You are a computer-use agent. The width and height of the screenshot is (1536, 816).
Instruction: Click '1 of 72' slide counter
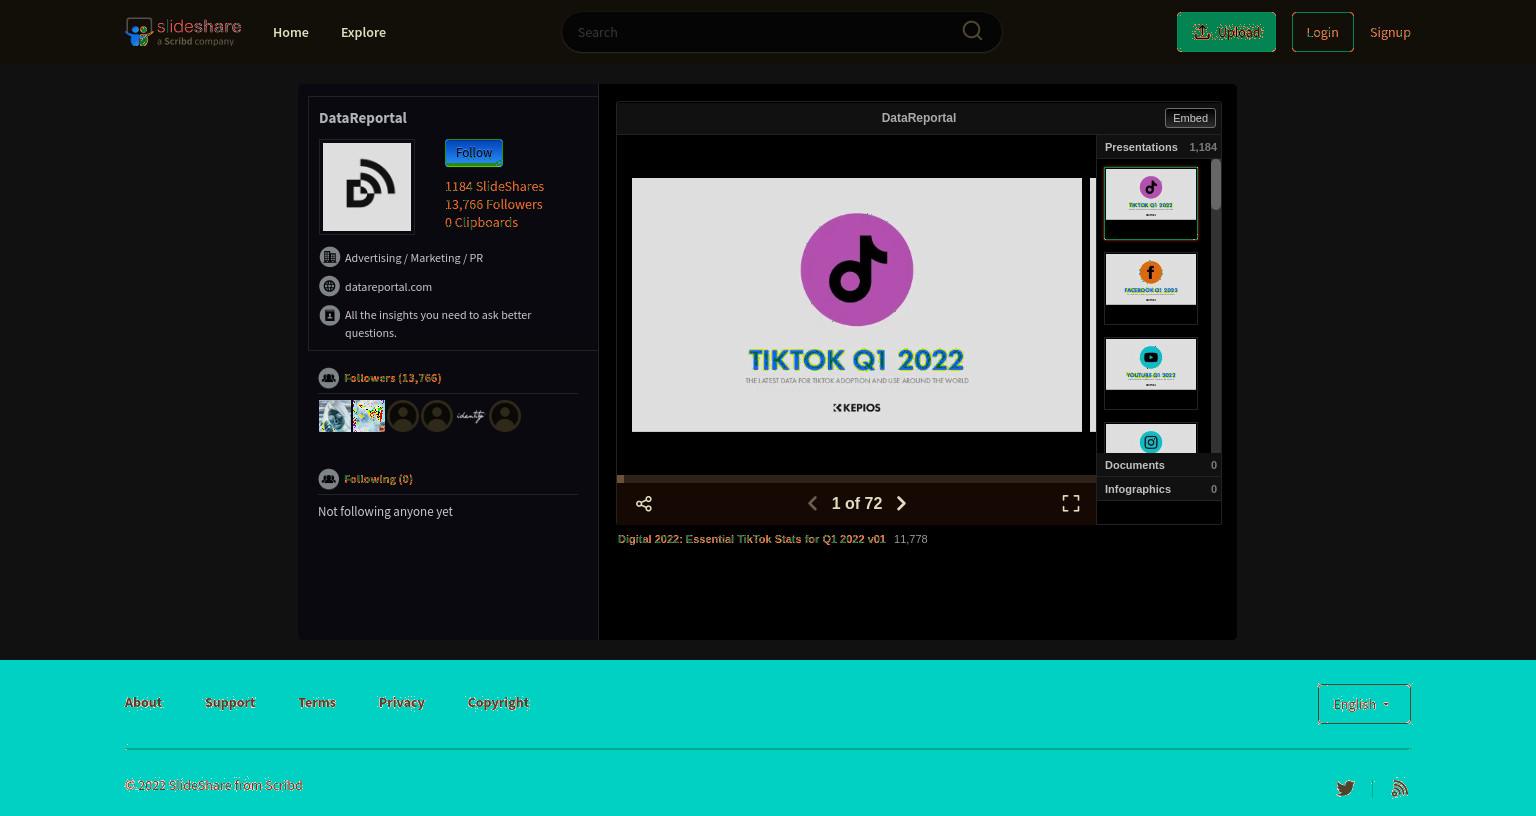coord(857,504)
